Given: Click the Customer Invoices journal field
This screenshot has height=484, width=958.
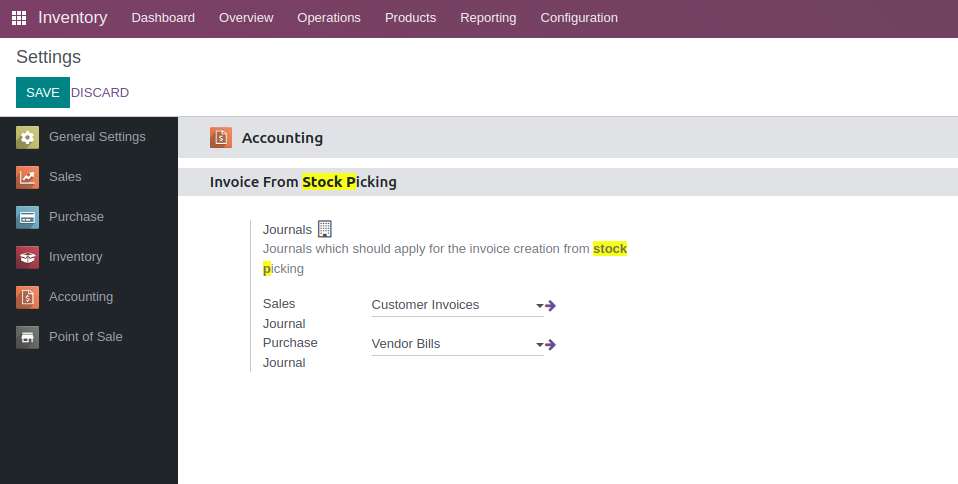Looking at the screenshot, I should tap(450, 305).
